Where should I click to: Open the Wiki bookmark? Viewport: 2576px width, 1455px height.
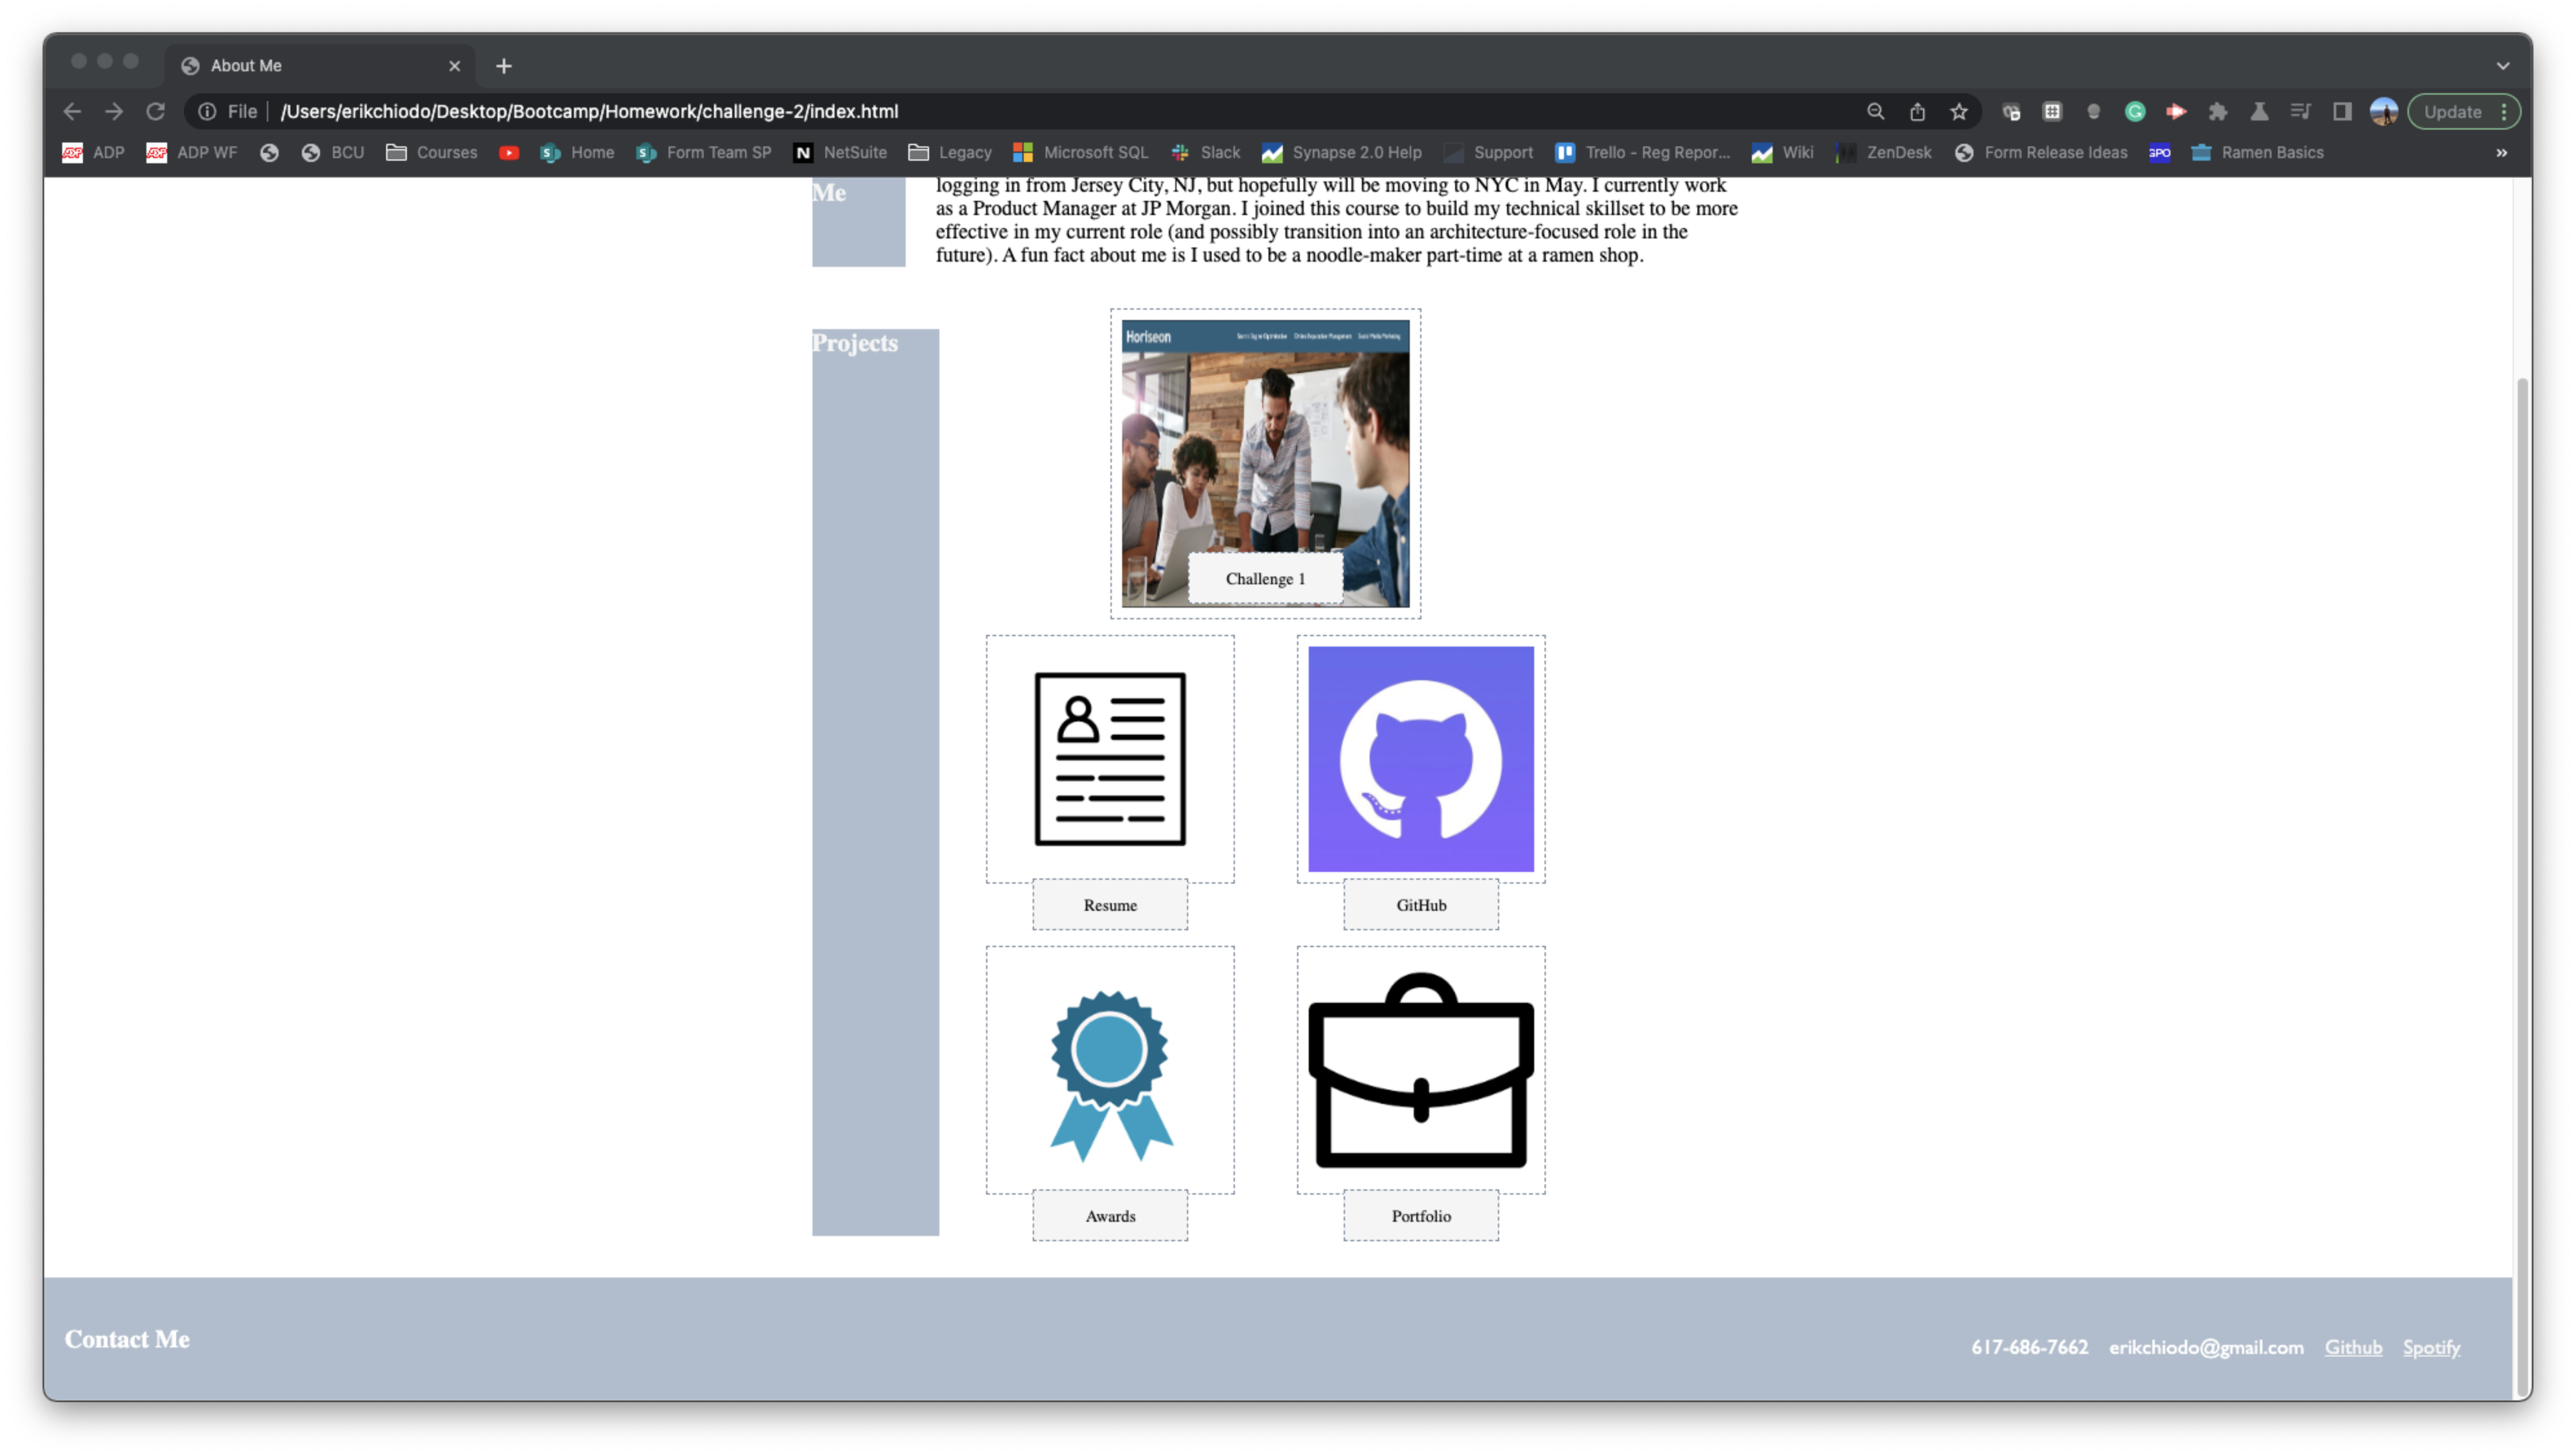(x=1782, y=153)
